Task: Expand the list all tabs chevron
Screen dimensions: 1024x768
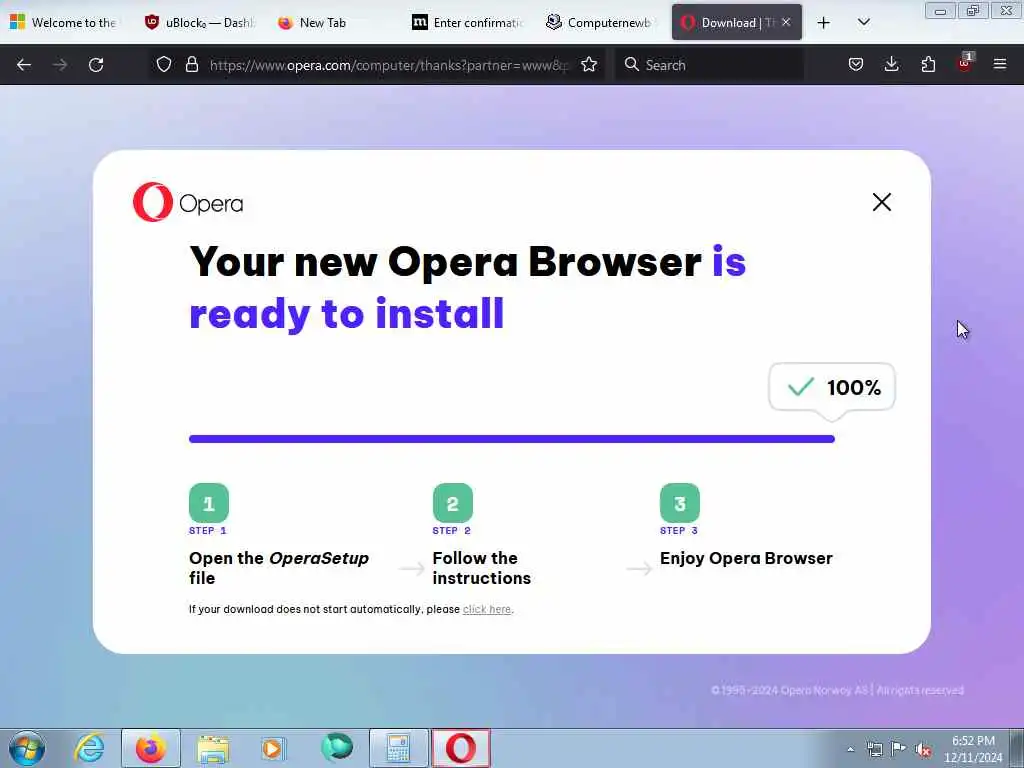Action: click(863, 22)
